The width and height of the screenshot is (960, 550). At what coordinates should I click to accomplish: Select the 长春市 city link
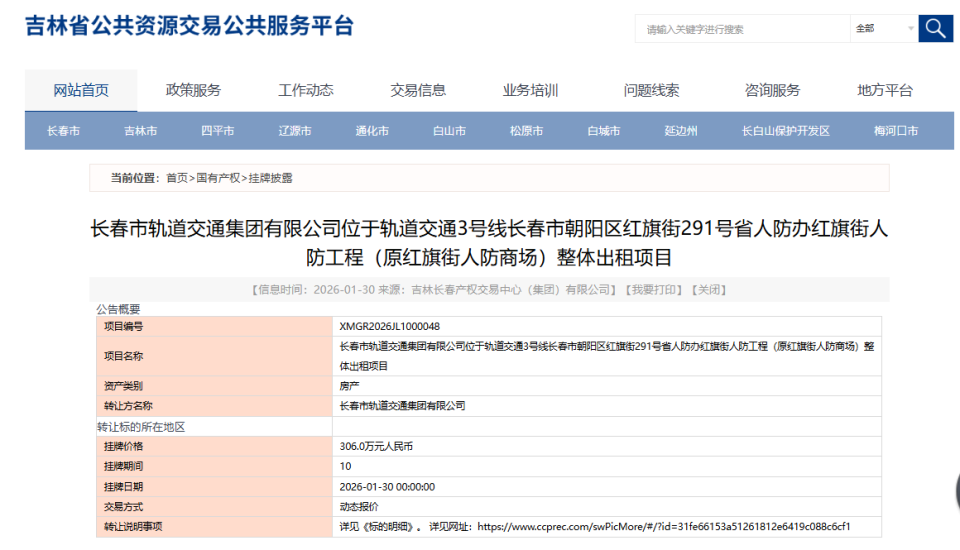(x=63, y=131)
